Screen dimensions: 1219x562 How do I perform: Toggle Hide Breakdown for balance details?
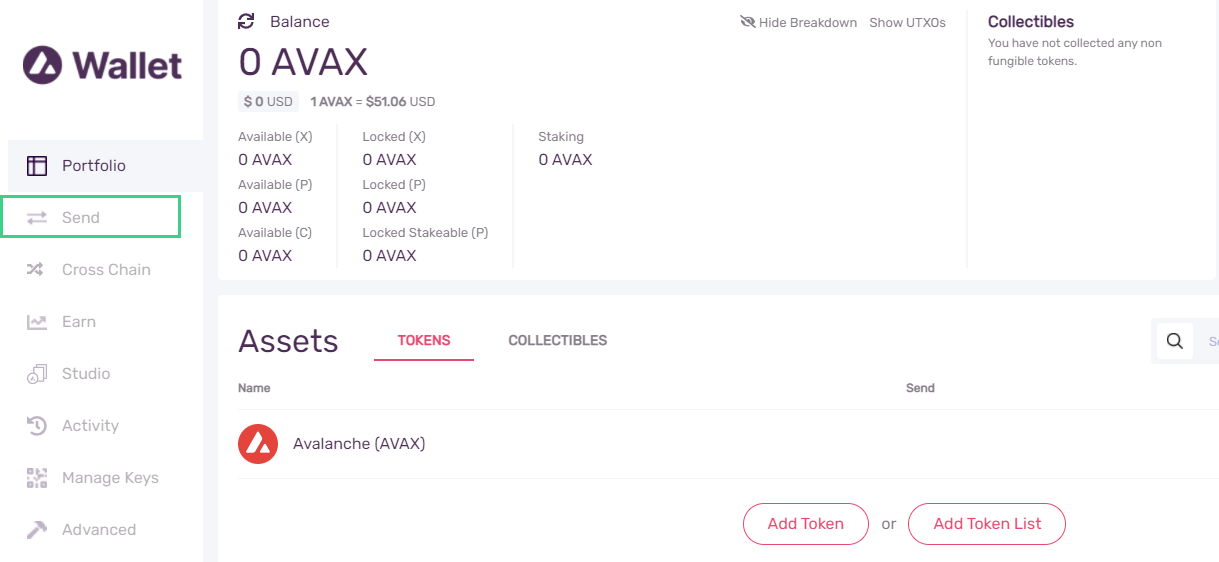(x=798, y=22)
